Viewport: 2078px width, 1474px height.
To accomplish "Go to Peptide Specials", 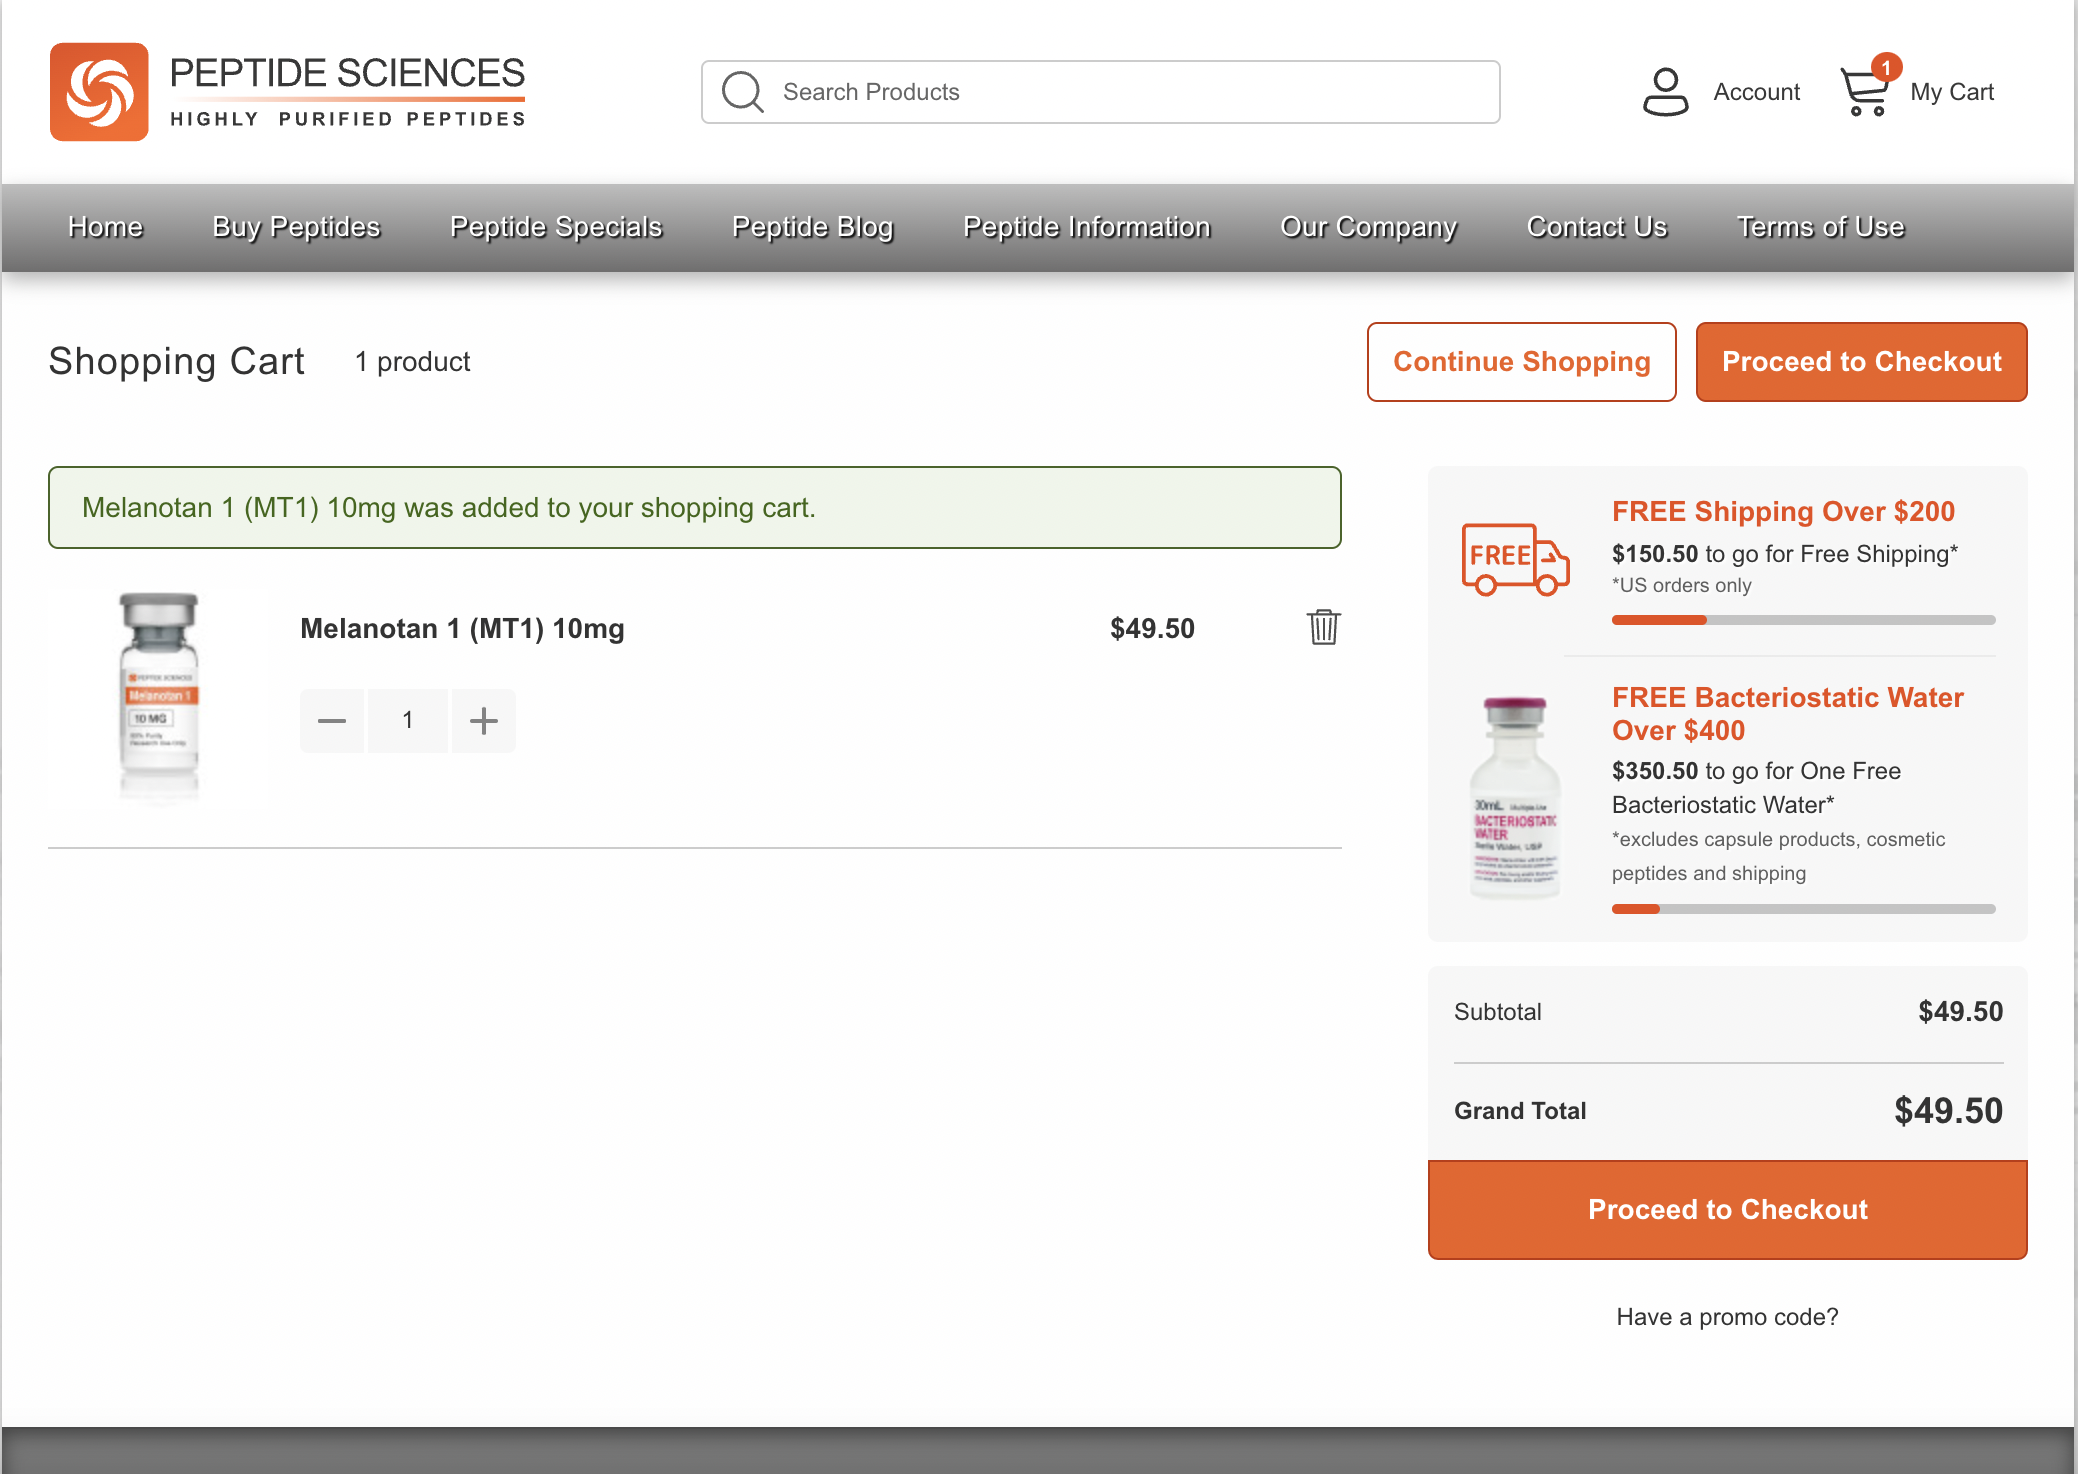I will point(556,227).
